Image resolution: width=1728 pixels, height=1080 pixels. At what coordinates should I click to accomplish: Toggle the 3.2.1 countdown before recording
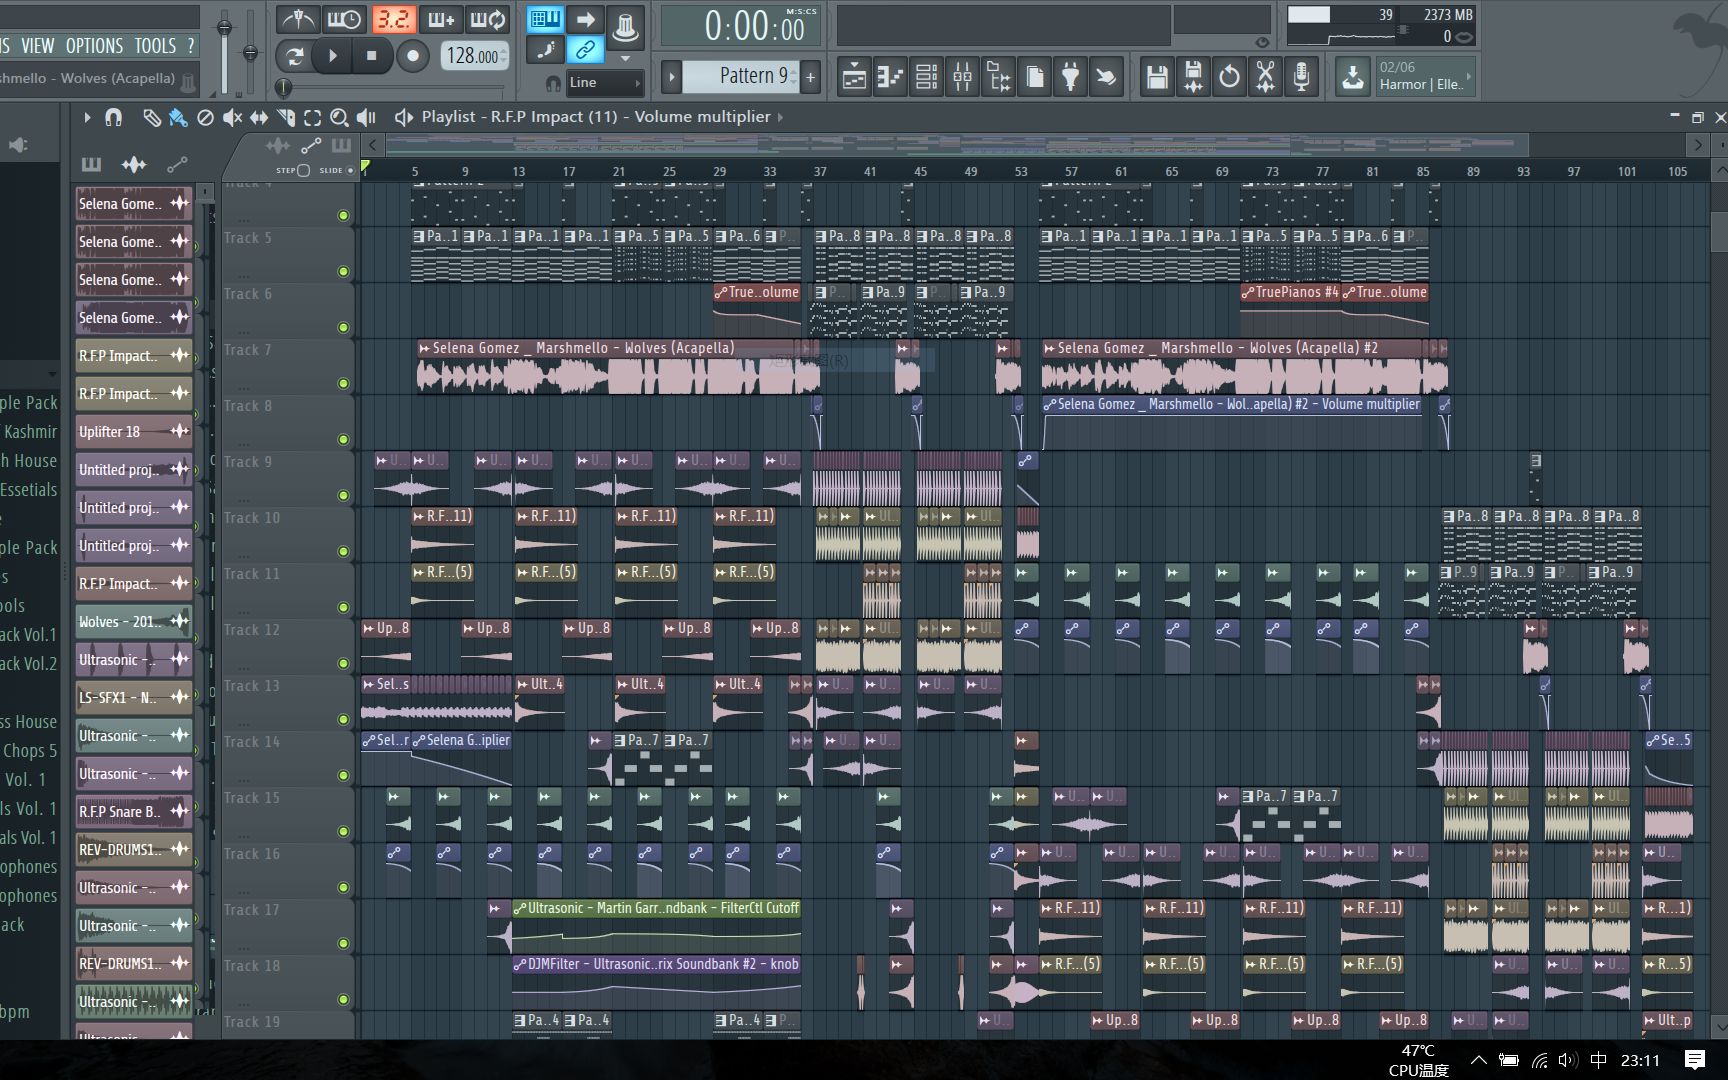click(x=393, y=19)
